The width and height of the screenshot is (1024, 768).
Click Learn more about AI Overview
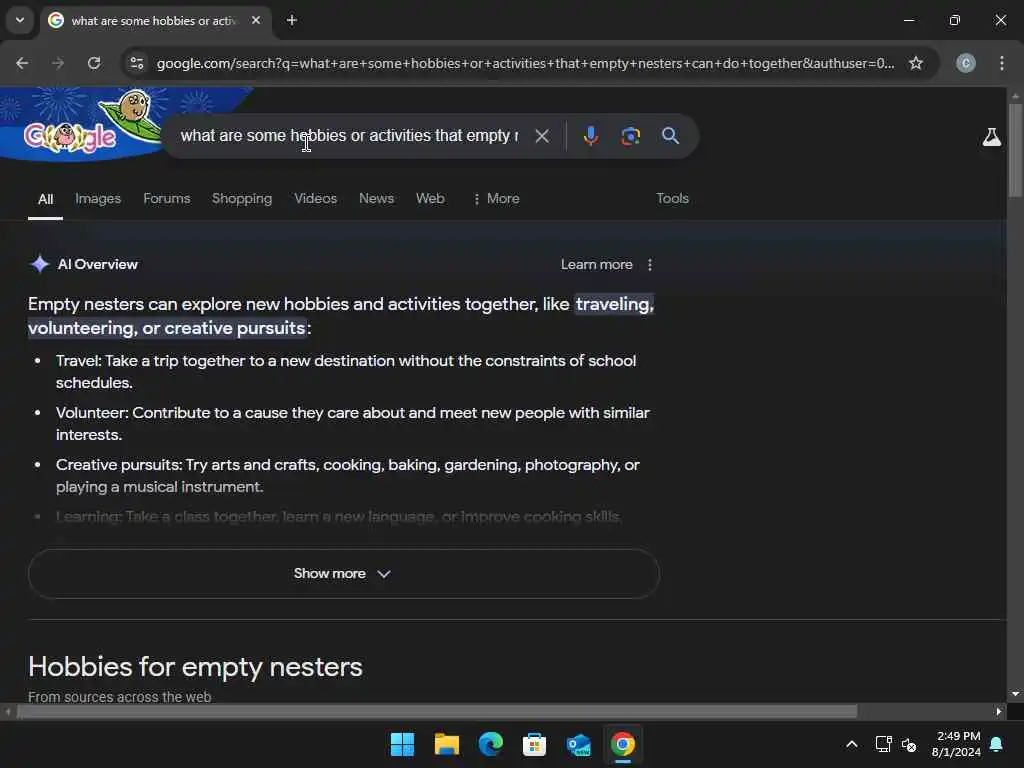pyautogui.click(x=596, y=264)
